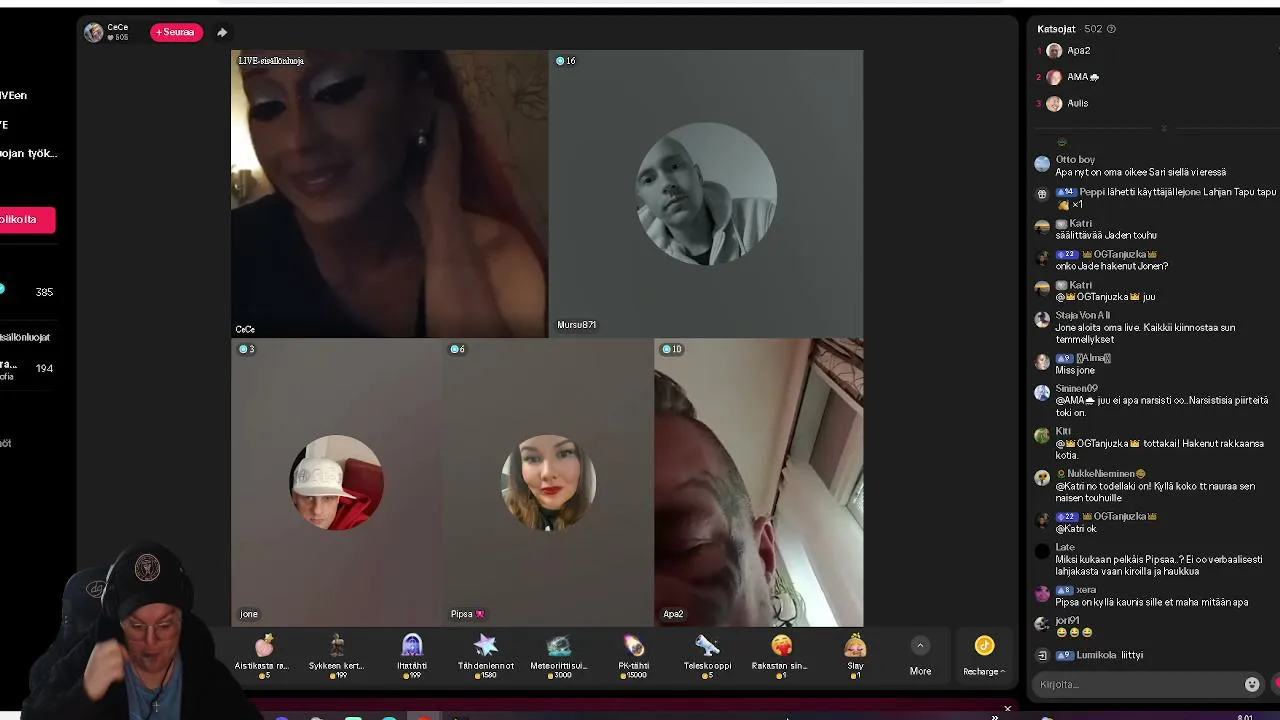Share the live stream via the arrow icon
The image size is (1280, 720).
(x=222, y=32)
